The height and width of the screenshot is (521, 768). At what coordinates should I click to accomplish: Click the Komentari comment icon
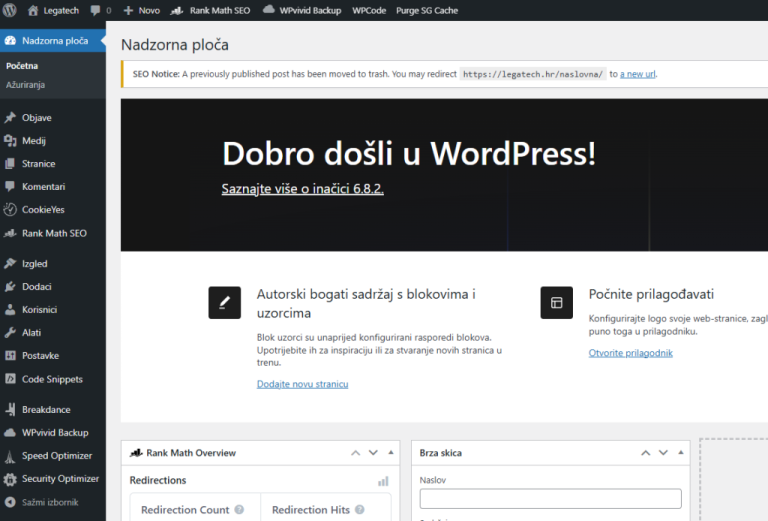(10, 186)
